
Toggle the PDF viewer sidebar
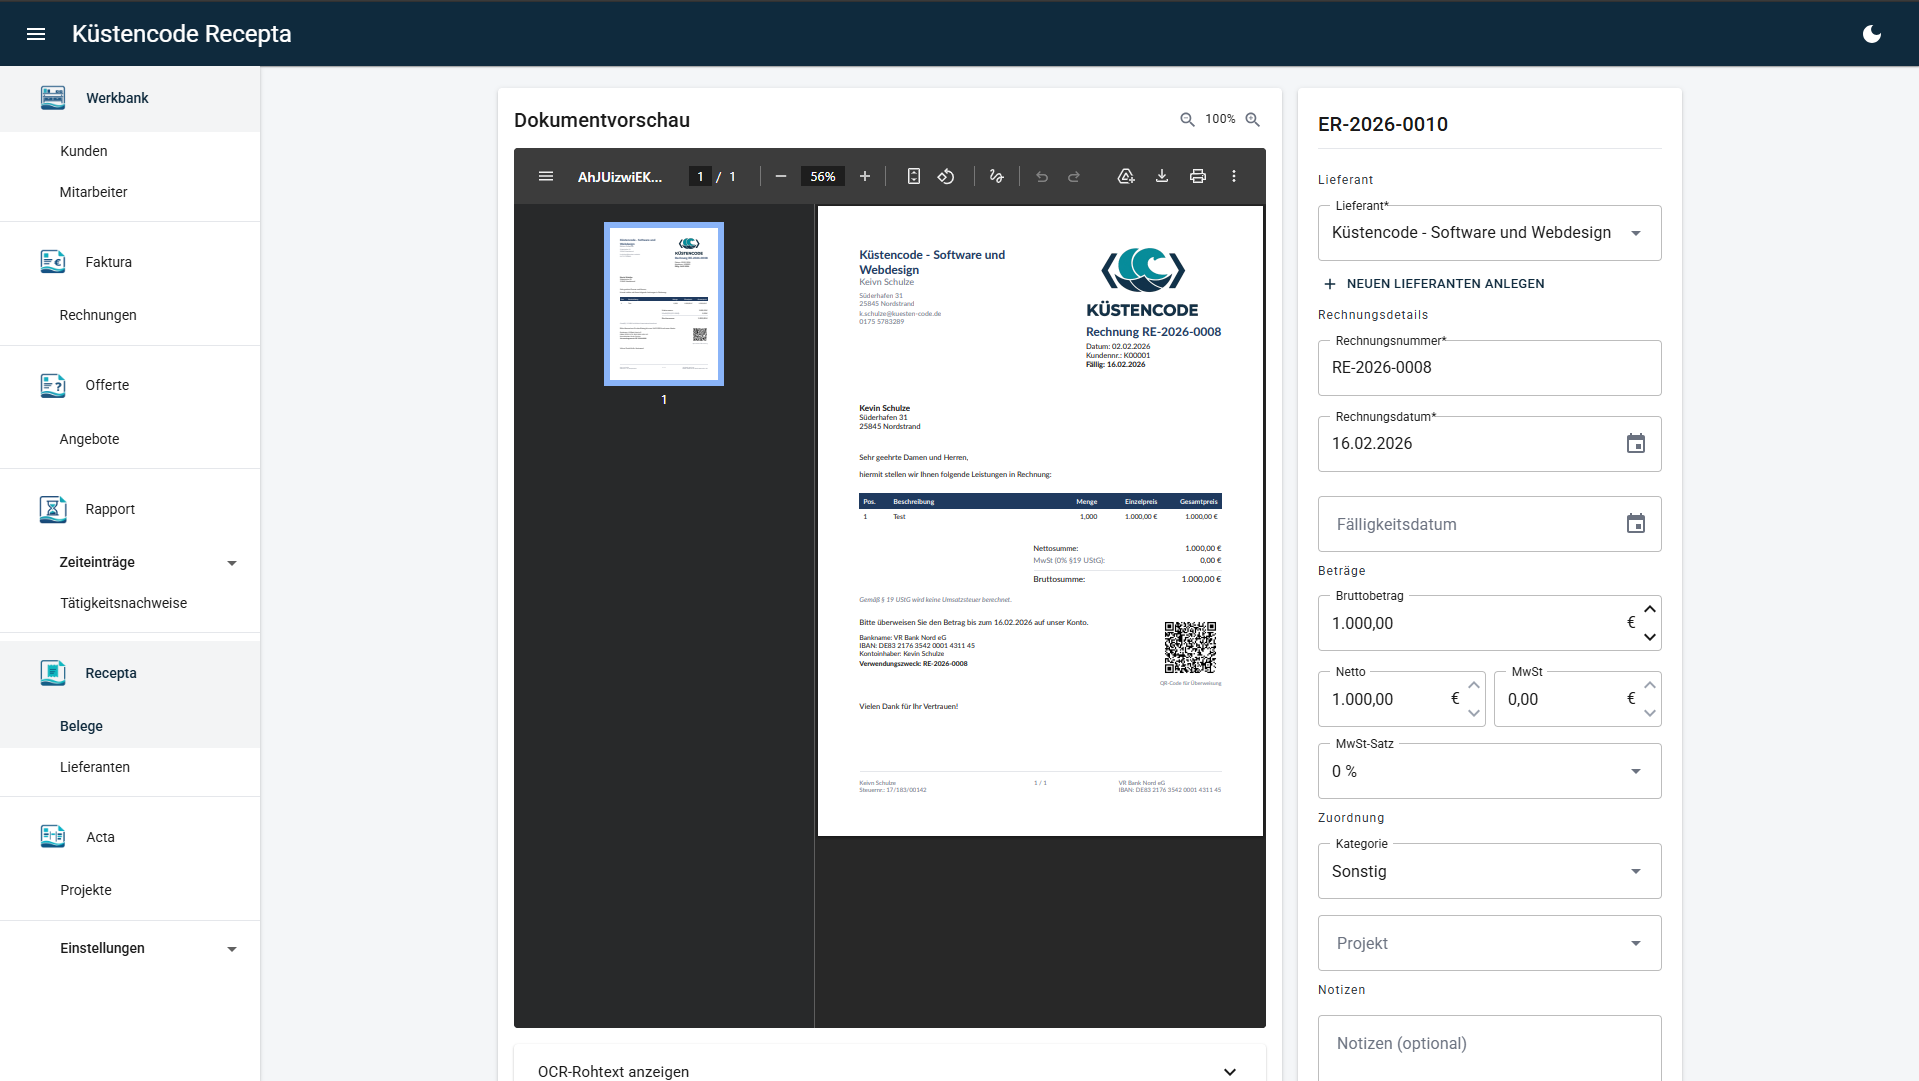[546, 176]
